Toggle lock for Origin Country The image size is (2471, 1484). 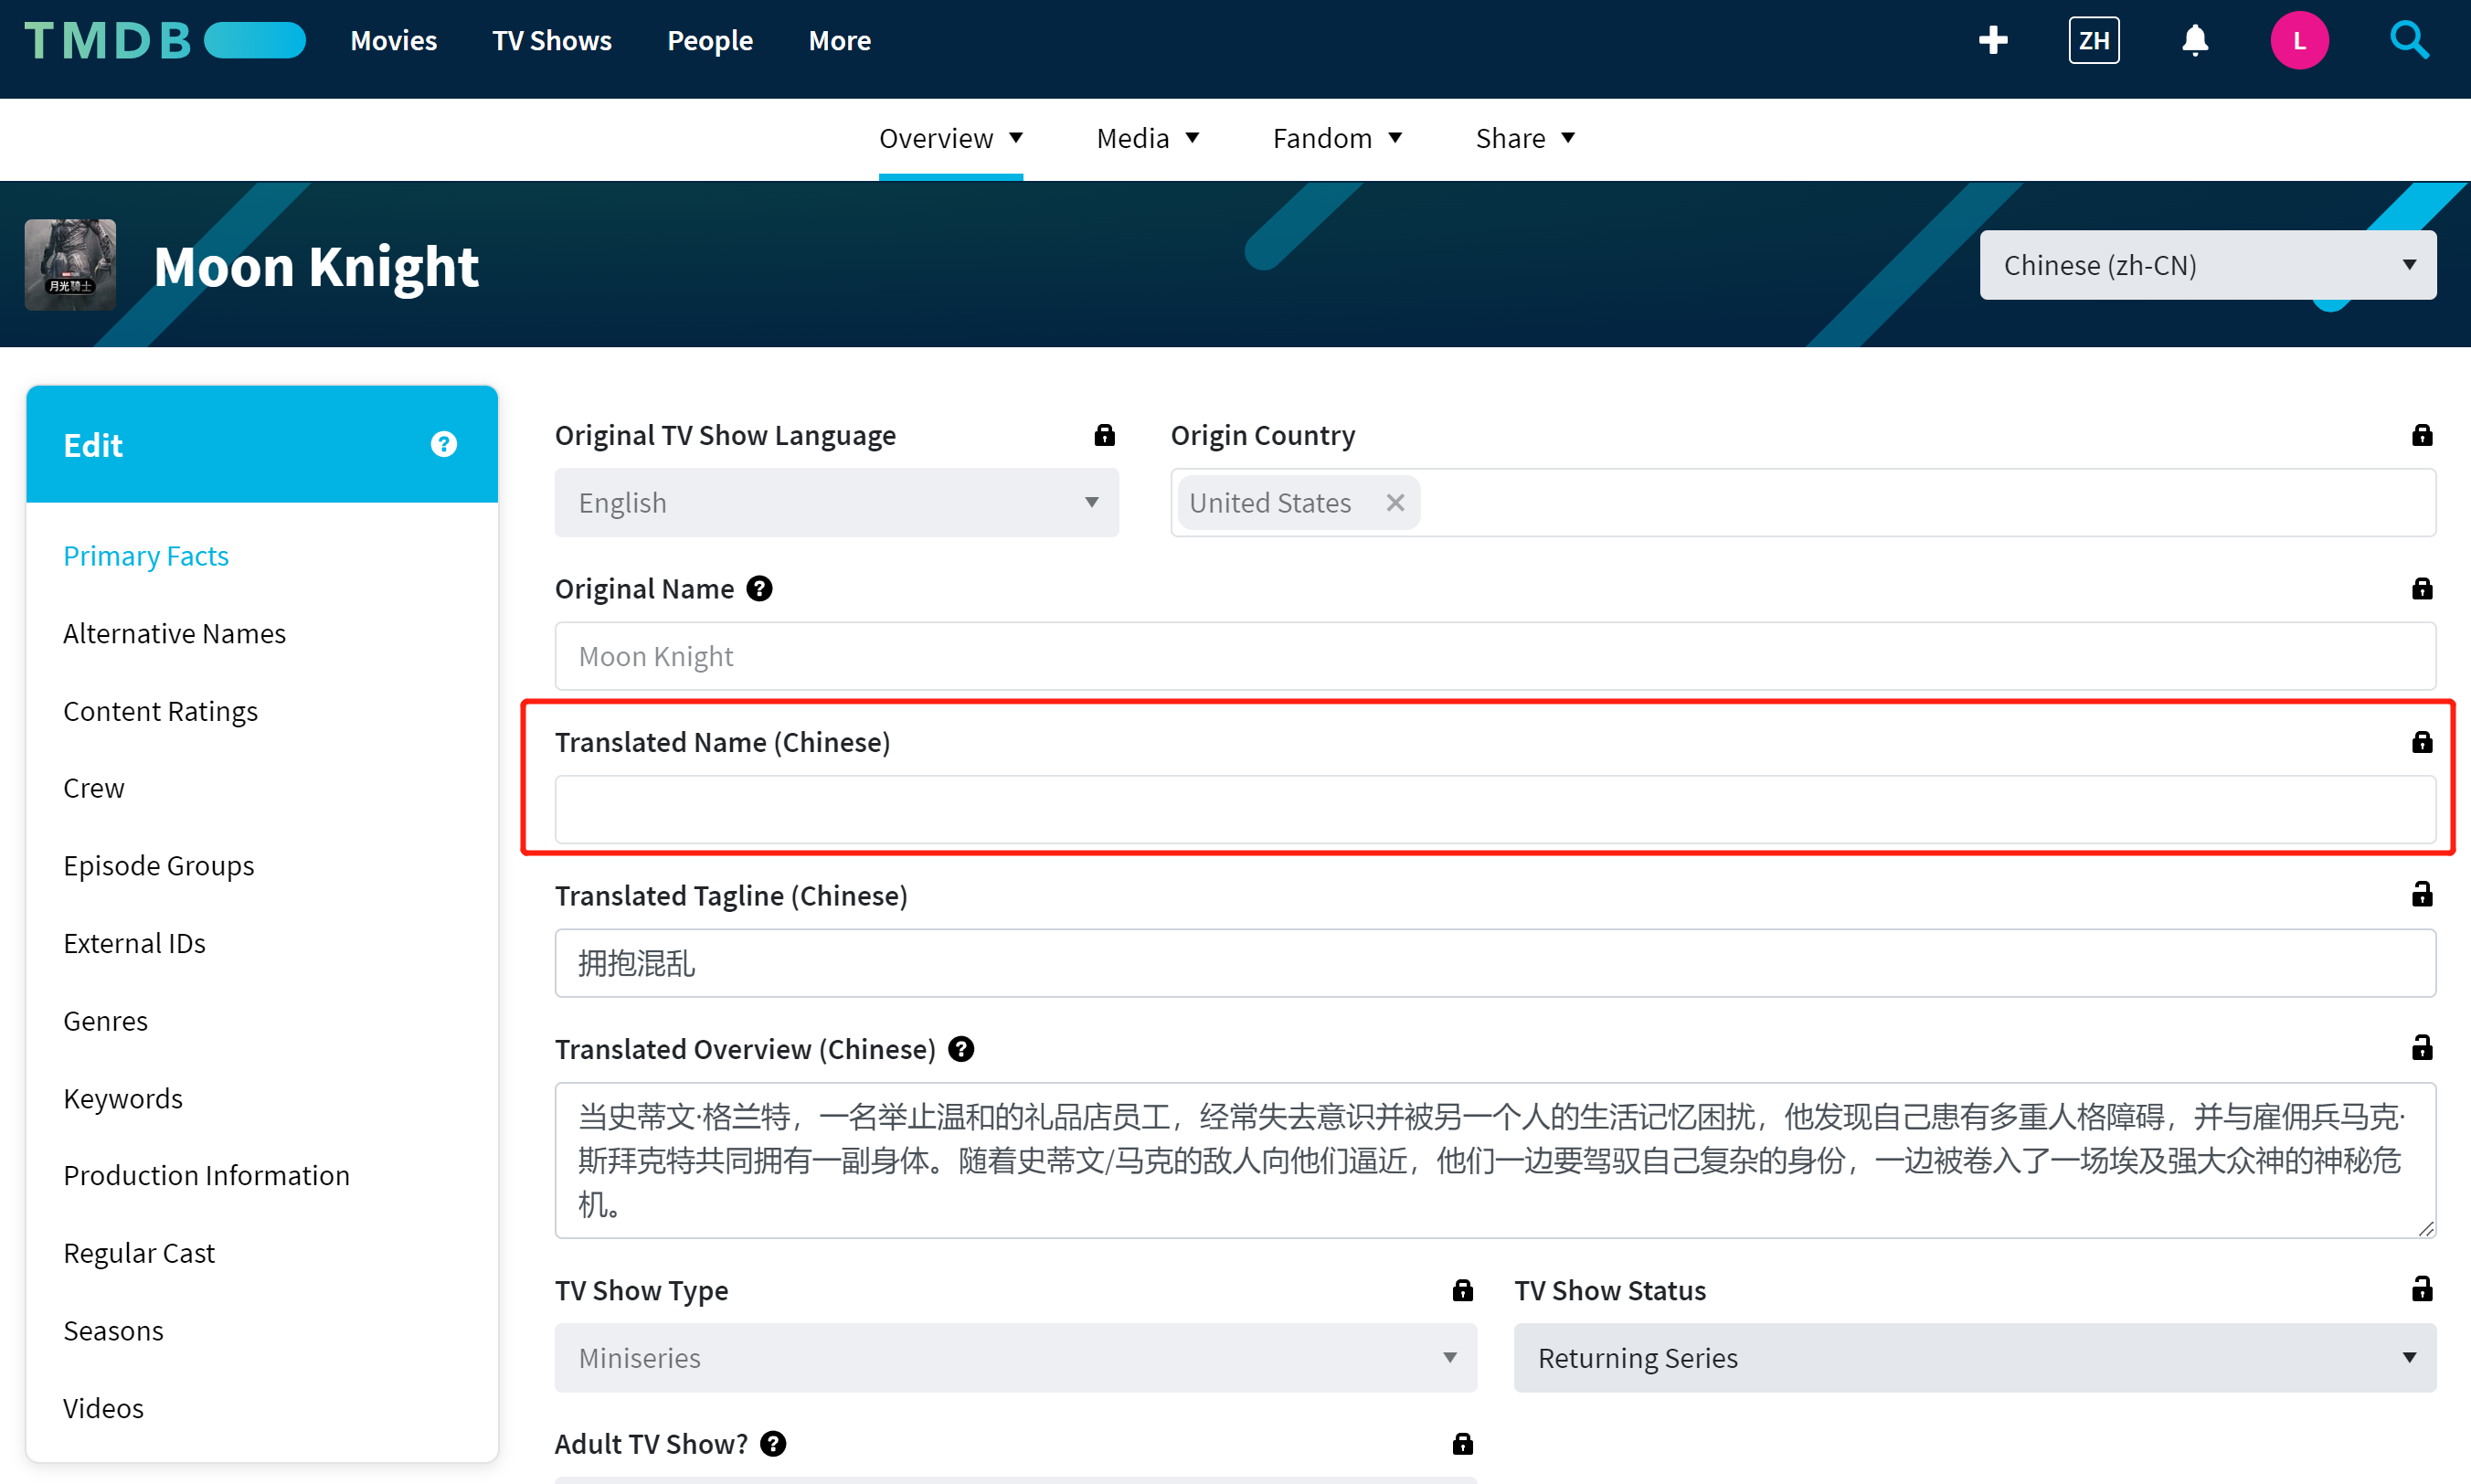tap(2421, 435)
